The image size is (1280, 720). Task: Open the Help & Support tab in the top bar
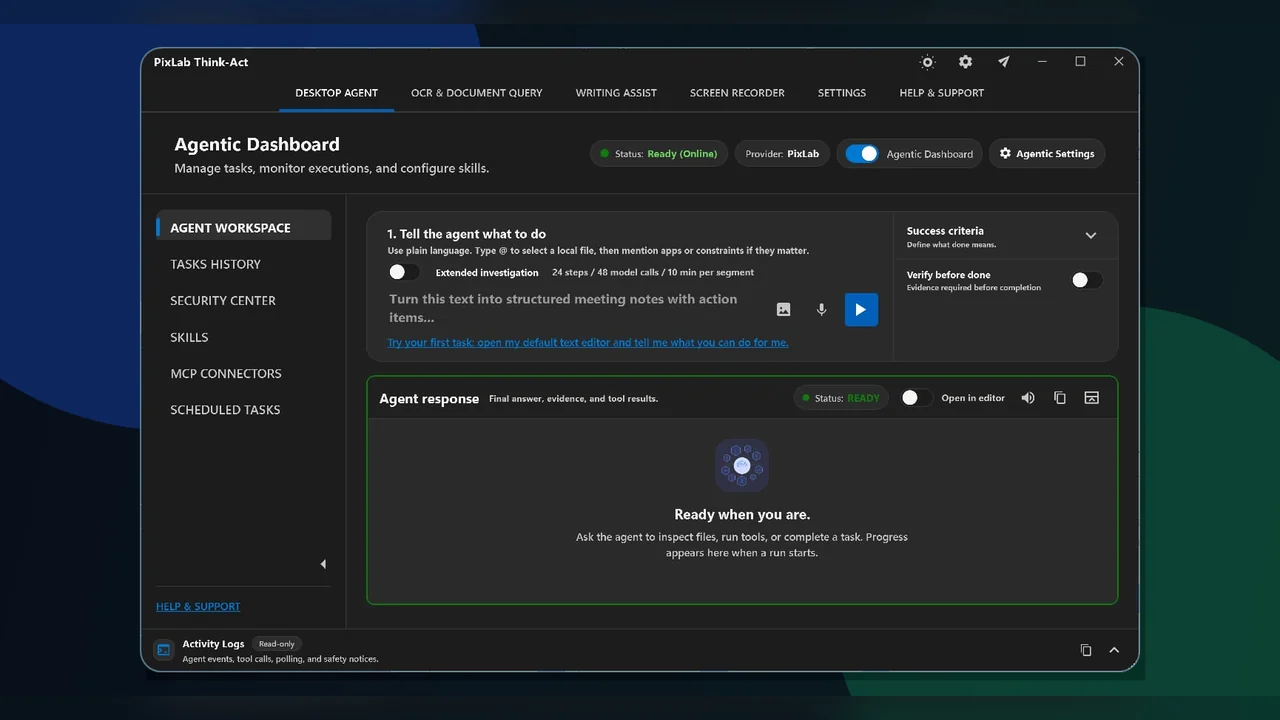(x=941, y=93)
